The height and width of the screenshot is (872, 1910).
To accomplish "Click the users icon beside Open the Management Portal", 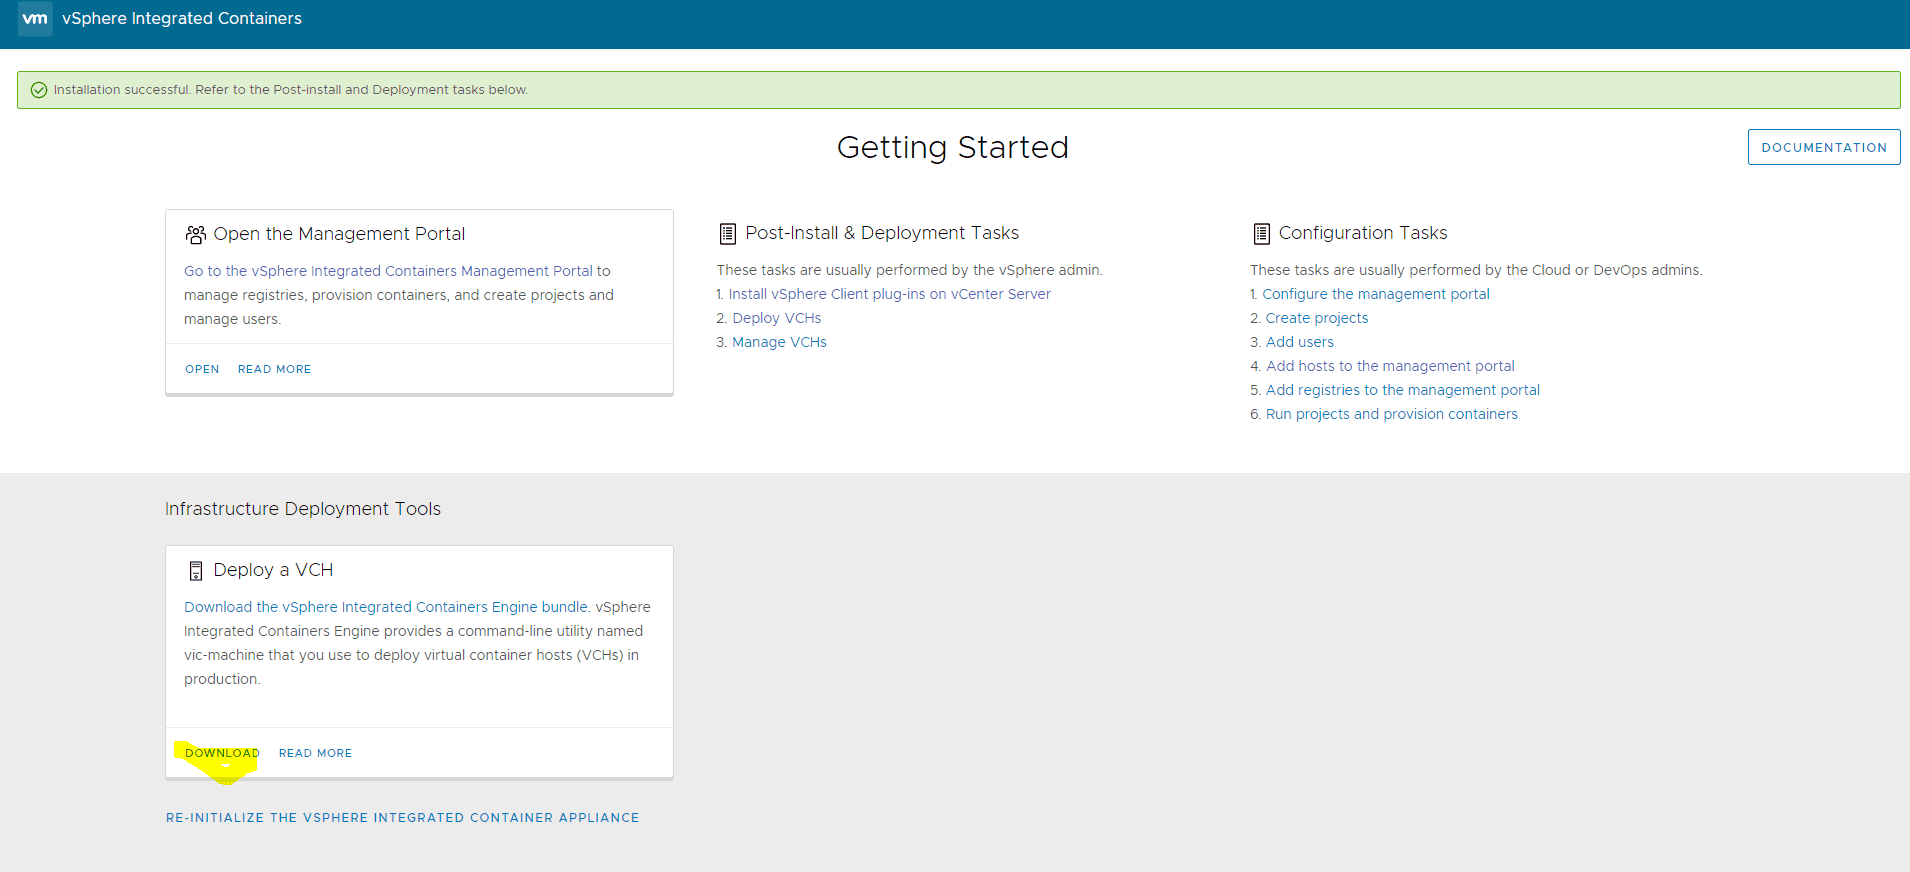I will click(x=195, y=234).
